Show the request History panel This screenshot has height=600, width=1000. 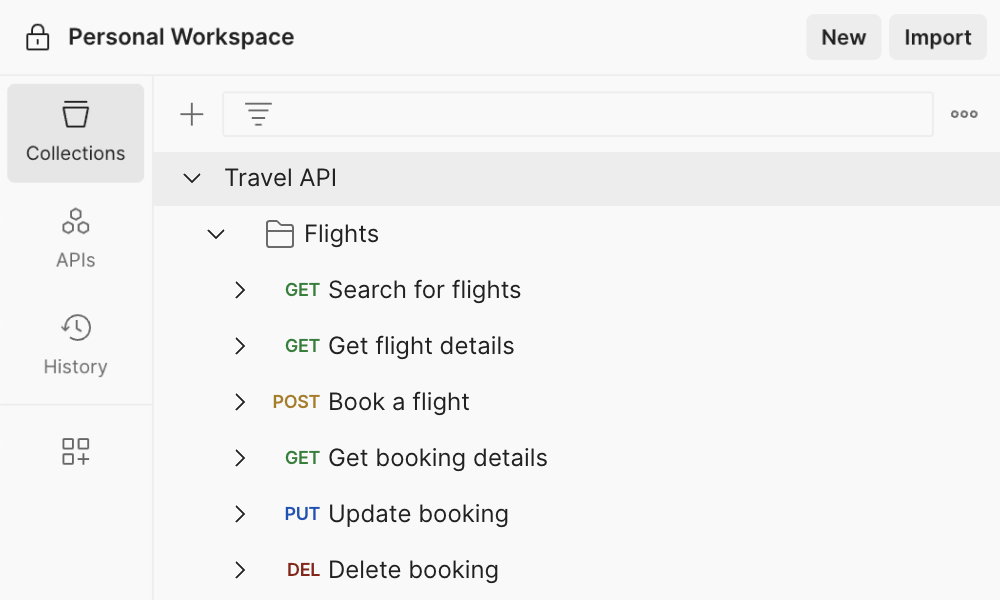pyautogui.click(x=76, y=345)
